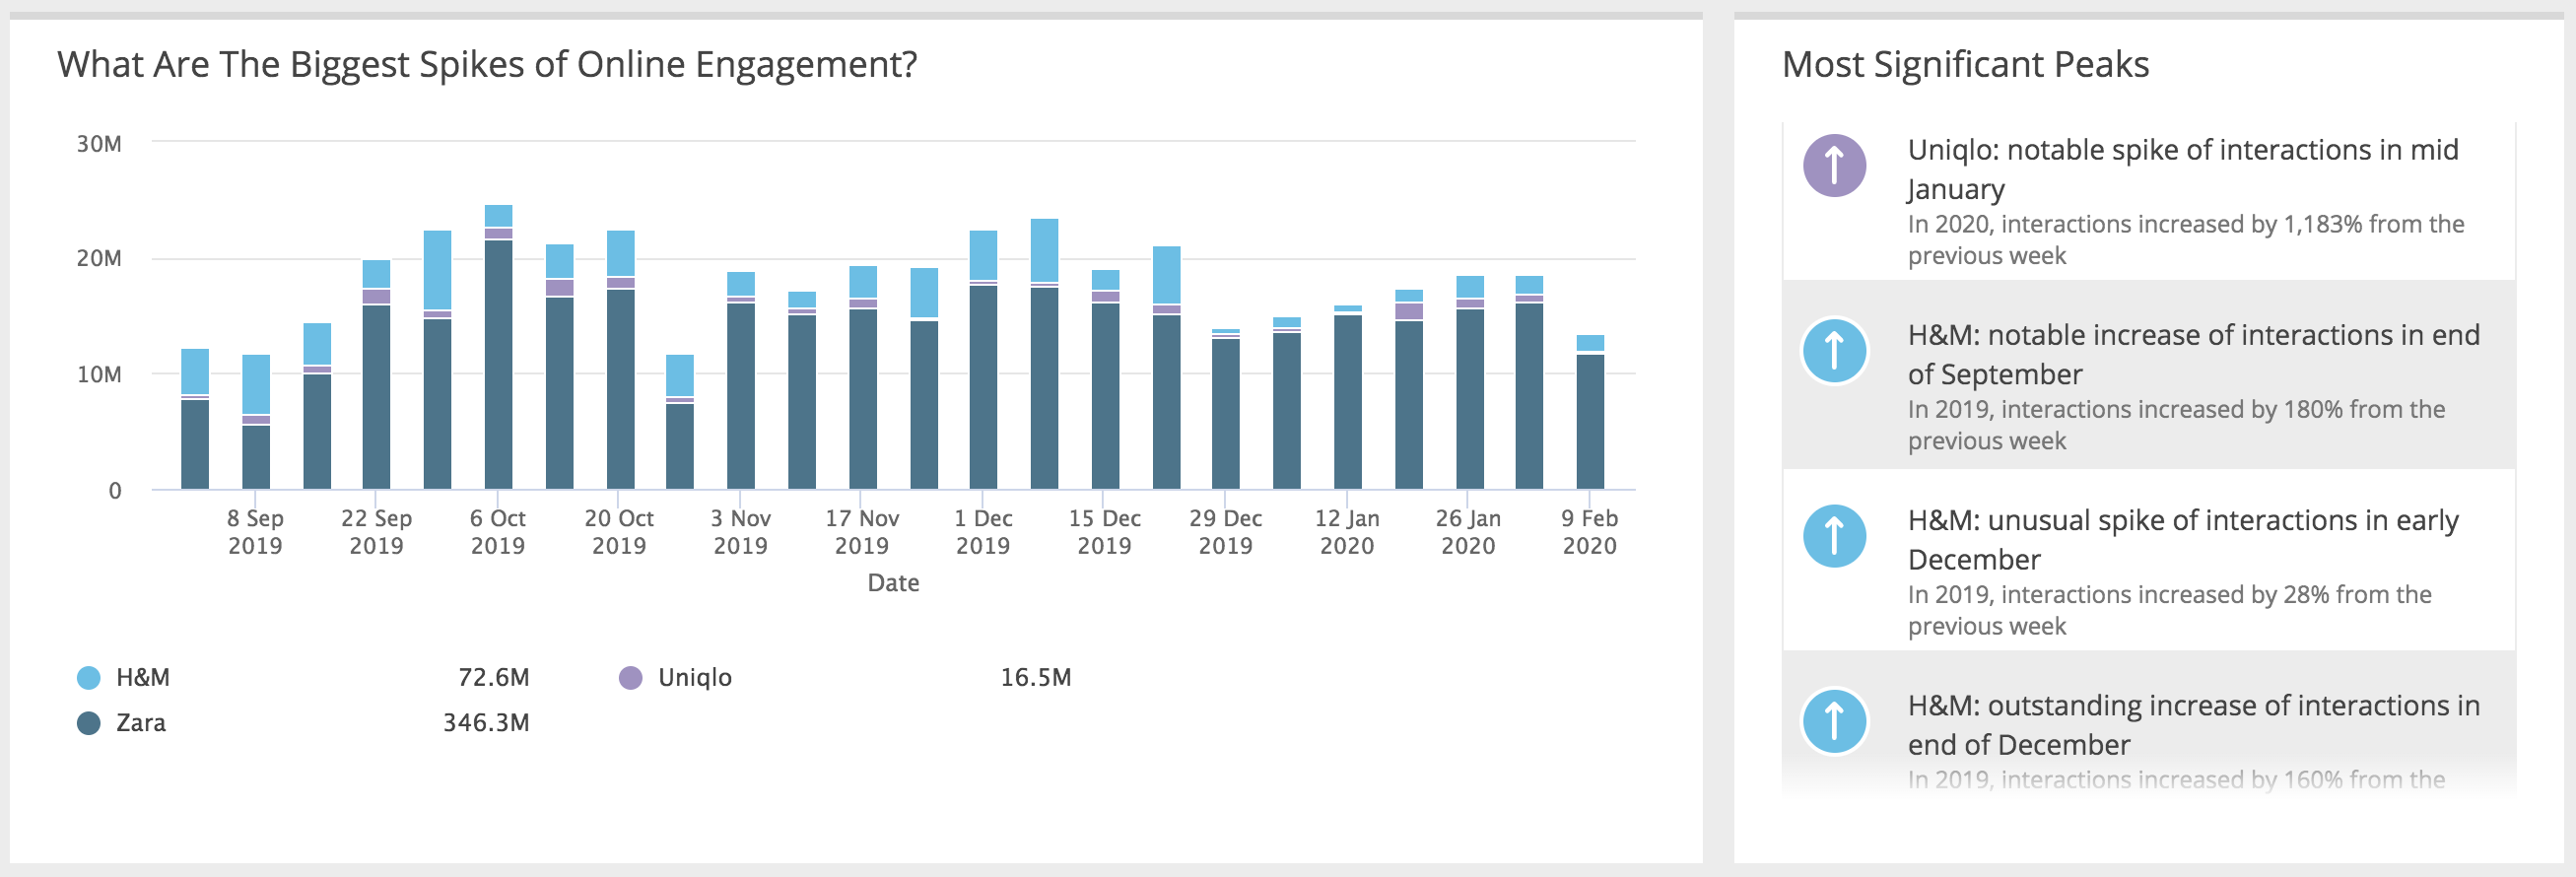
Task: Click the 72.6M H&M total value
Action: [x=494, y=678]
